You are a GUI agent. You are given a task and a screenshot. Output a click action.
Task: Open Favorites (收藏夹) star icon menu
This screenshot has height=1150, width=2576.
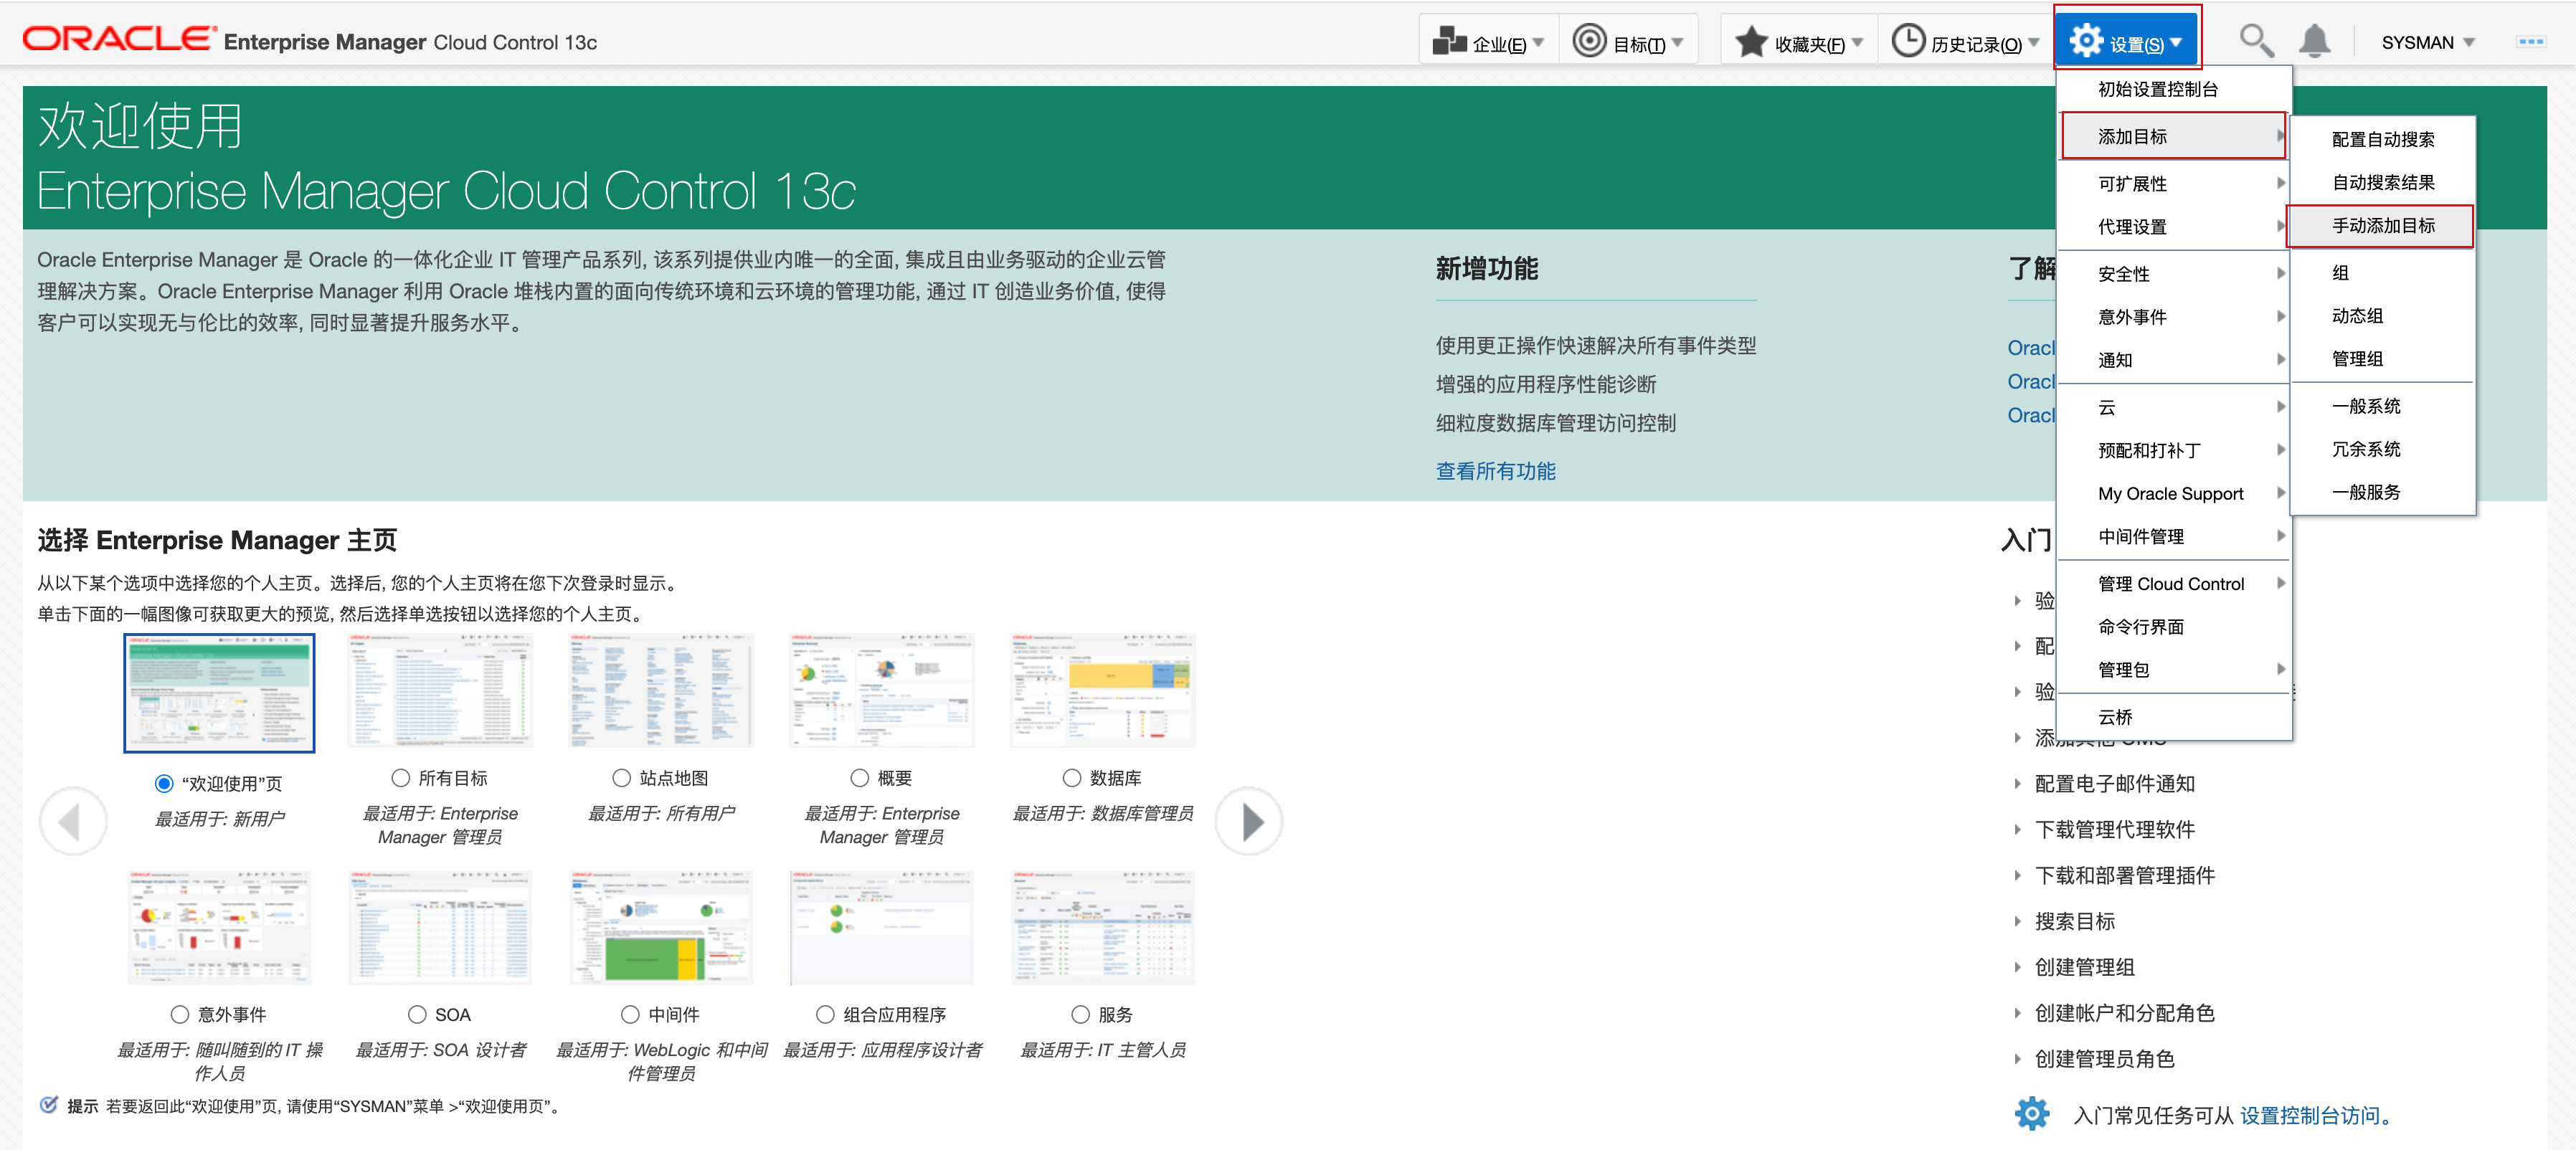pos(1751,42)
